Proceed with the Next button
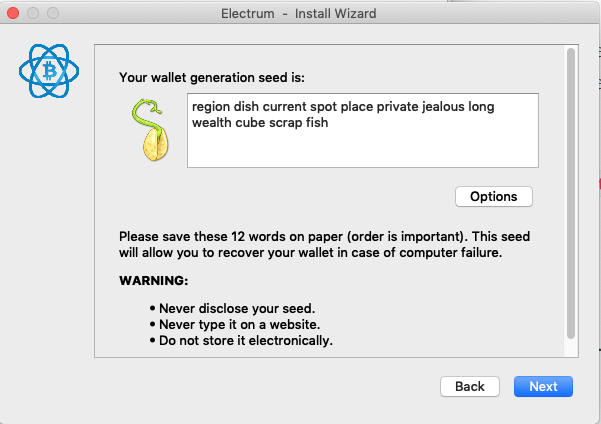 (x=543, y=386)
